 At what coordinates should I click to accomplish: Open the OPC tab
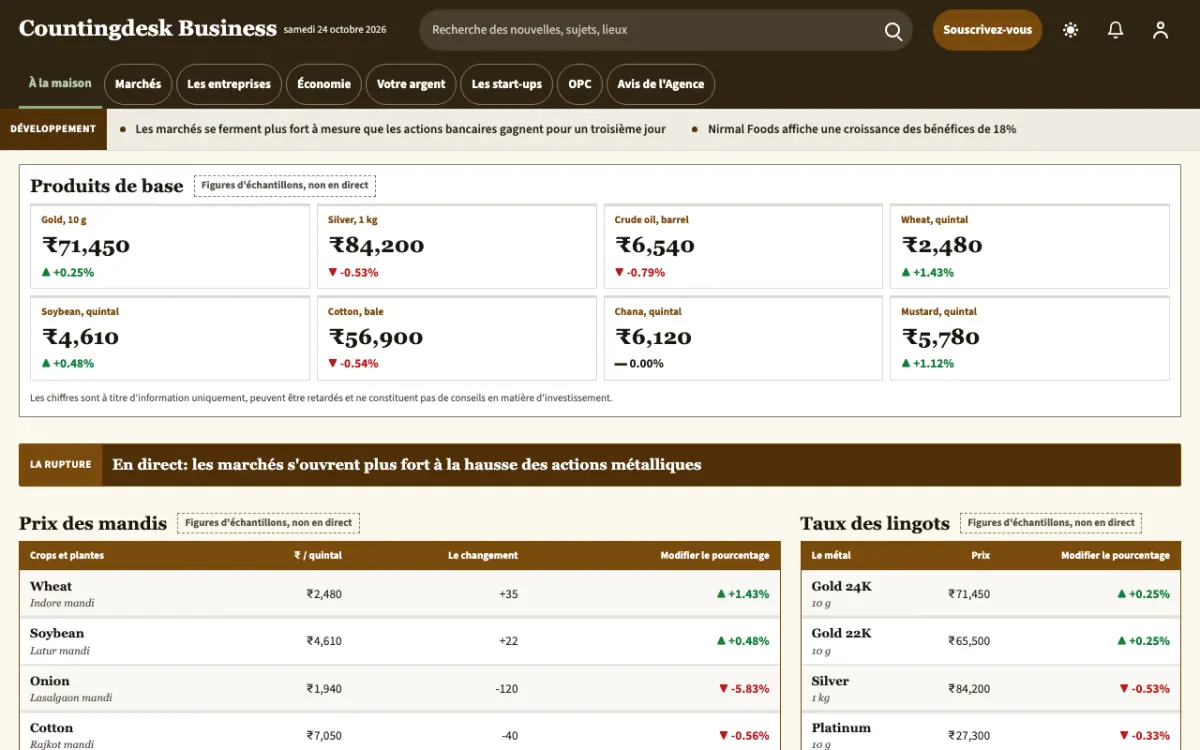tap(580, 84)
